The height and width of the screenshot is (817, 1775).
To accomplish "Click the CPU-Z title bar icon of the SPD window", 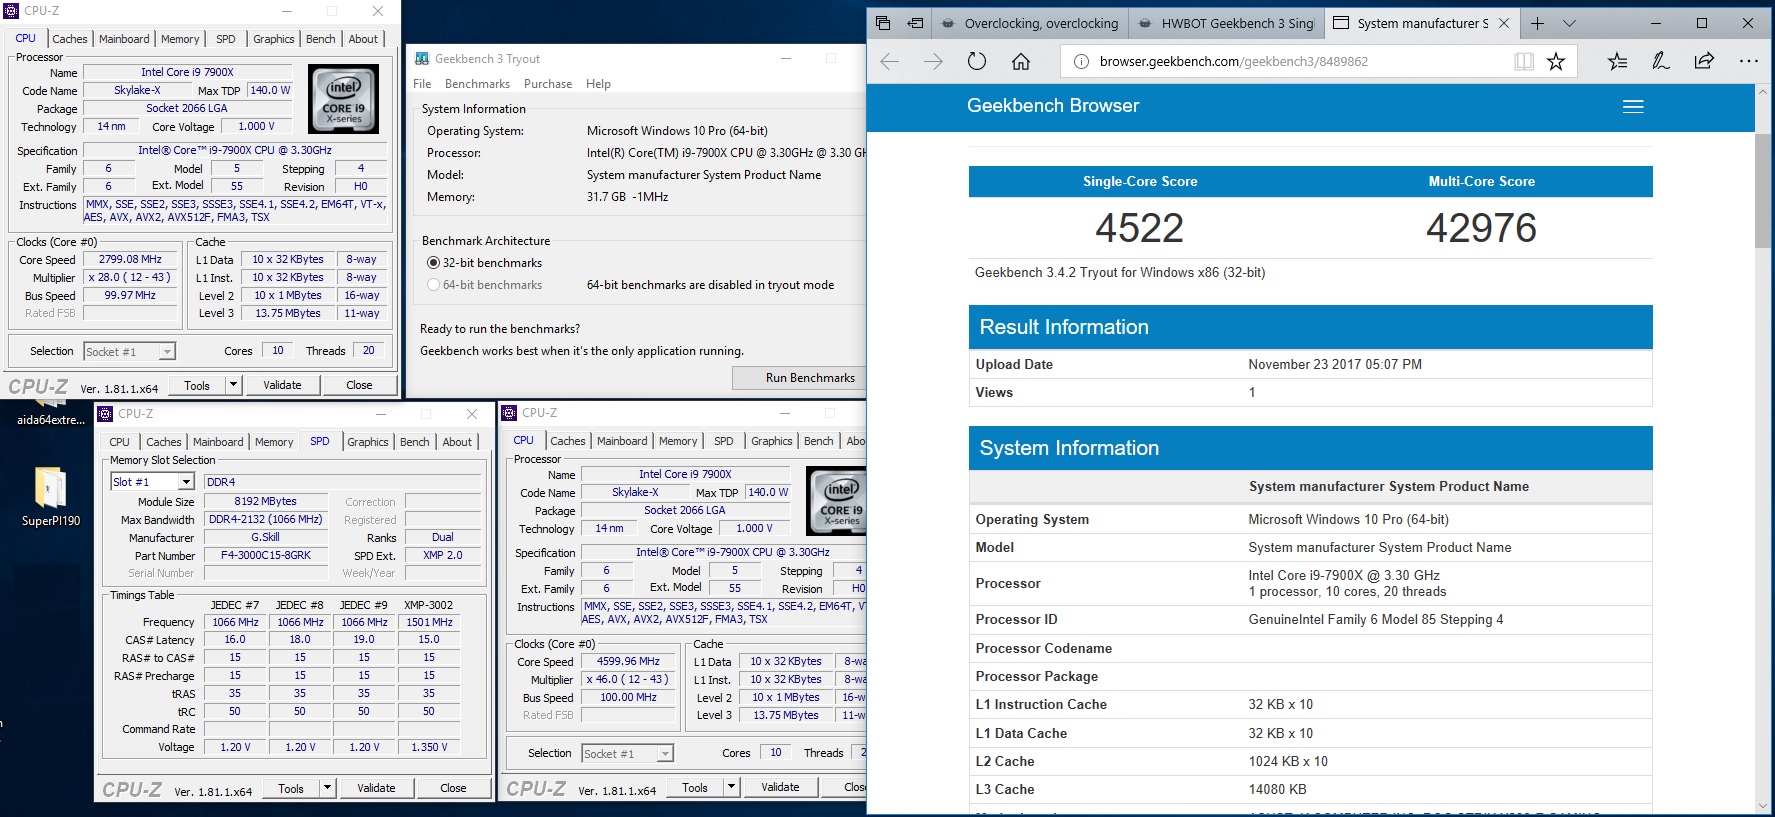I will [x=105, y=413].
